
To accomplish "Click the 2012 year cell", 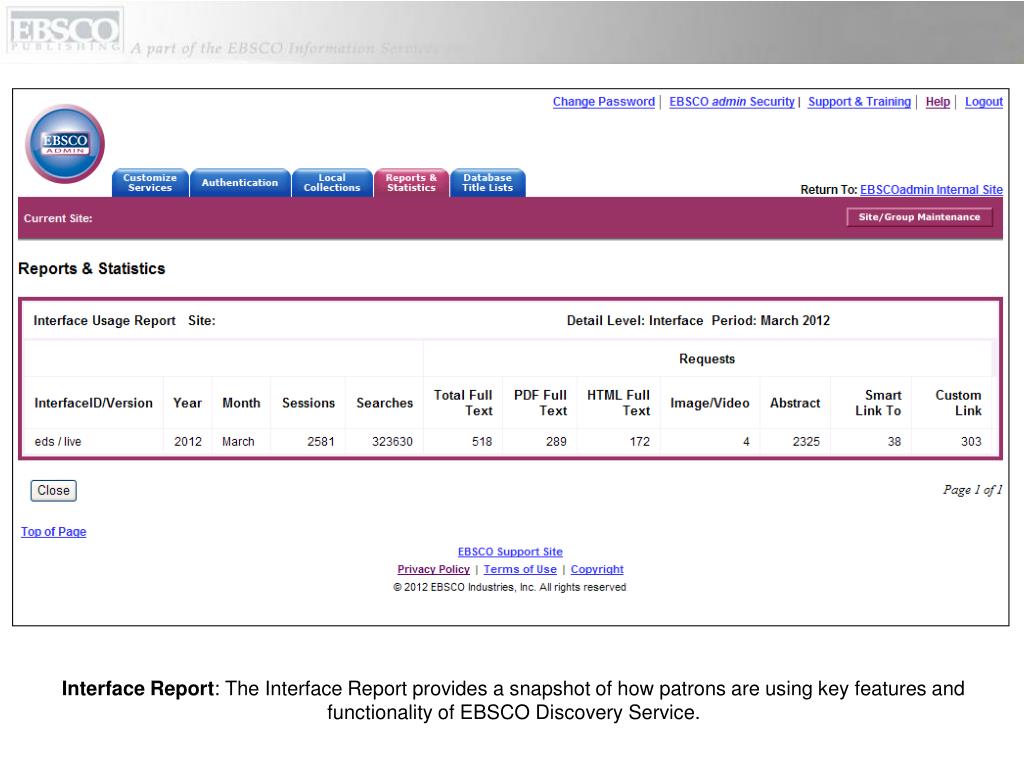I will [x=188, y=441].
